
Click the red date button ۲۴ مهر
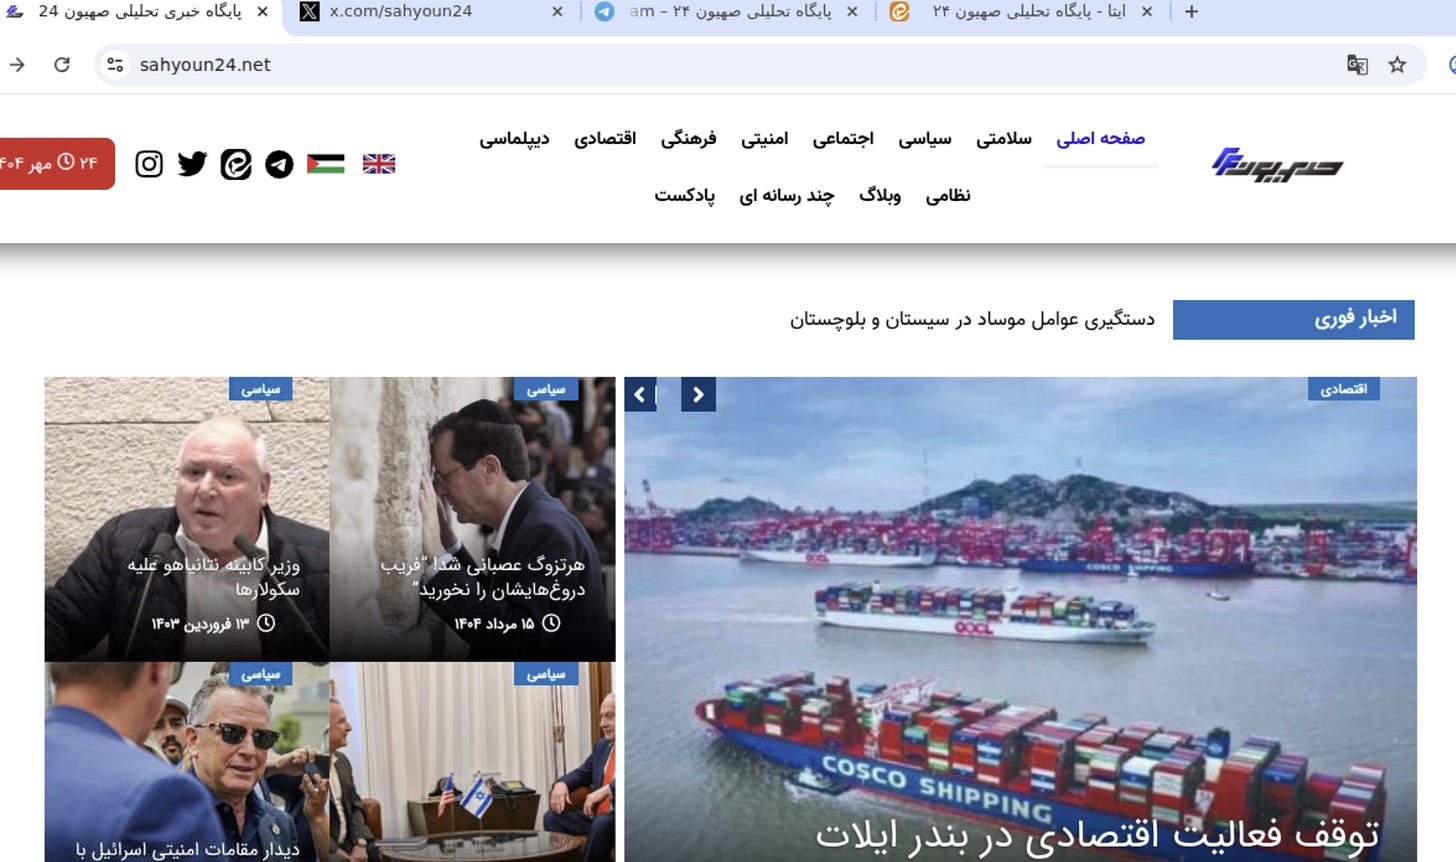[x=56, y=163]
